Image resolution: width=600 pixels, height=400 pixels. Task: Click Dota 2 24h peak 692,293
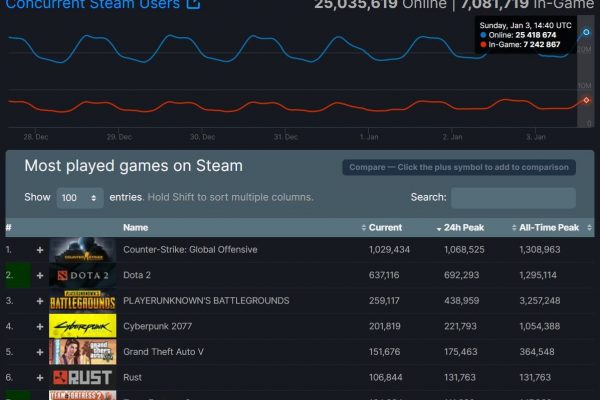tap(461, 275)
